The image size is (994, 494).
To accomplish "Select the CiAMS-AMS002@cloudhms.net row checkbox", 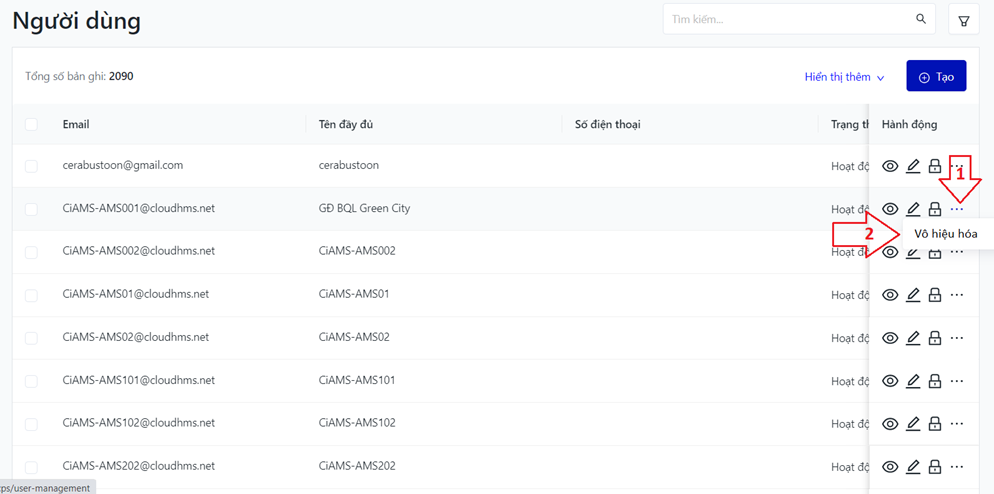I will (31, 252).
